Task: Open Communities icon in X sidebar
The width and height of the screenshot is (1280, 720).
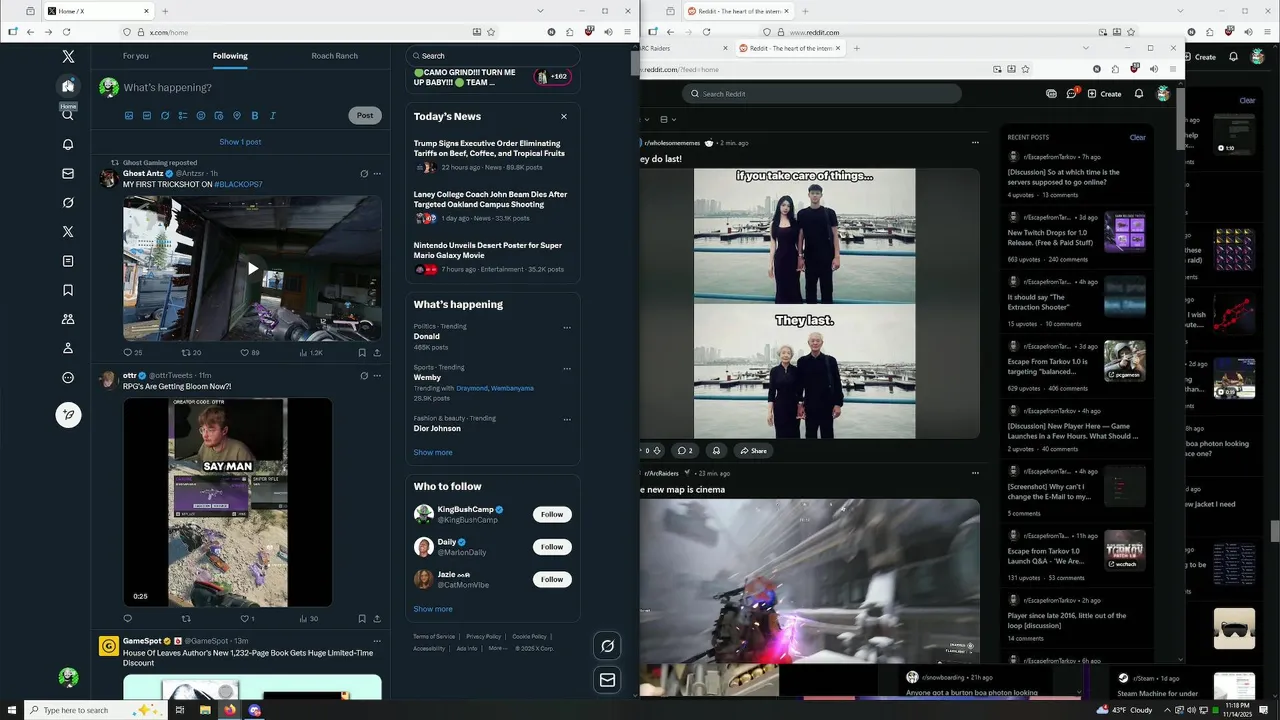Action: tap(68, 319)
